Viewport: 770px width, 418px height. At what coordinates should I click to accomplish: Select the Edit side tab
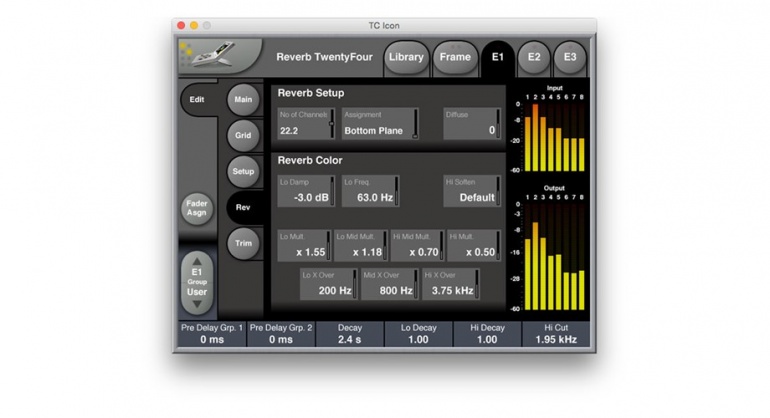point(197,99)
